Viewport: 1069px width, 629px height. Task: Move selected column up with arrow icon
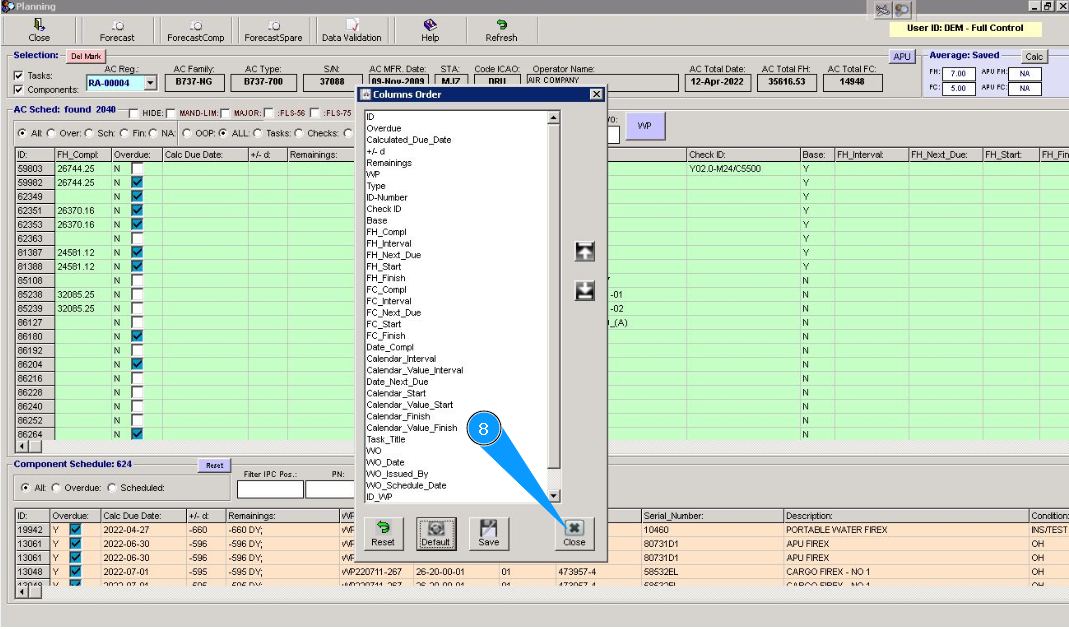point(585,252)
